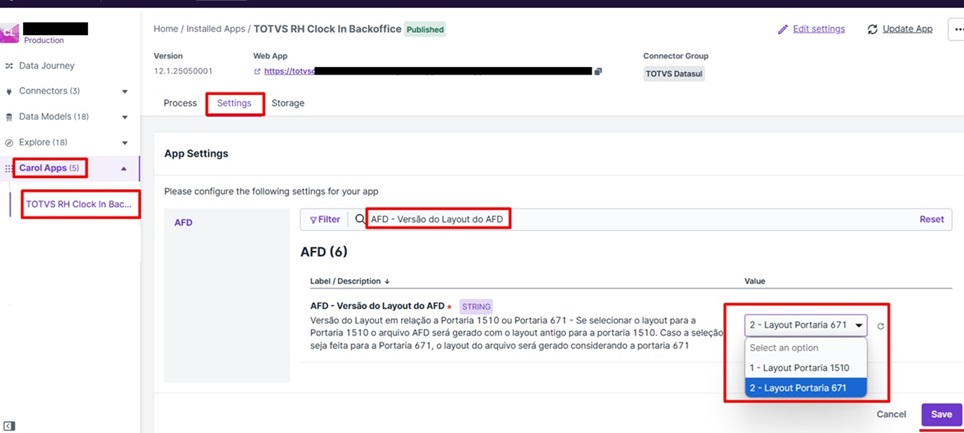The image size is (964, 433).
Task: Click the Connectors plug icon
Action: (x=9, y=92)
